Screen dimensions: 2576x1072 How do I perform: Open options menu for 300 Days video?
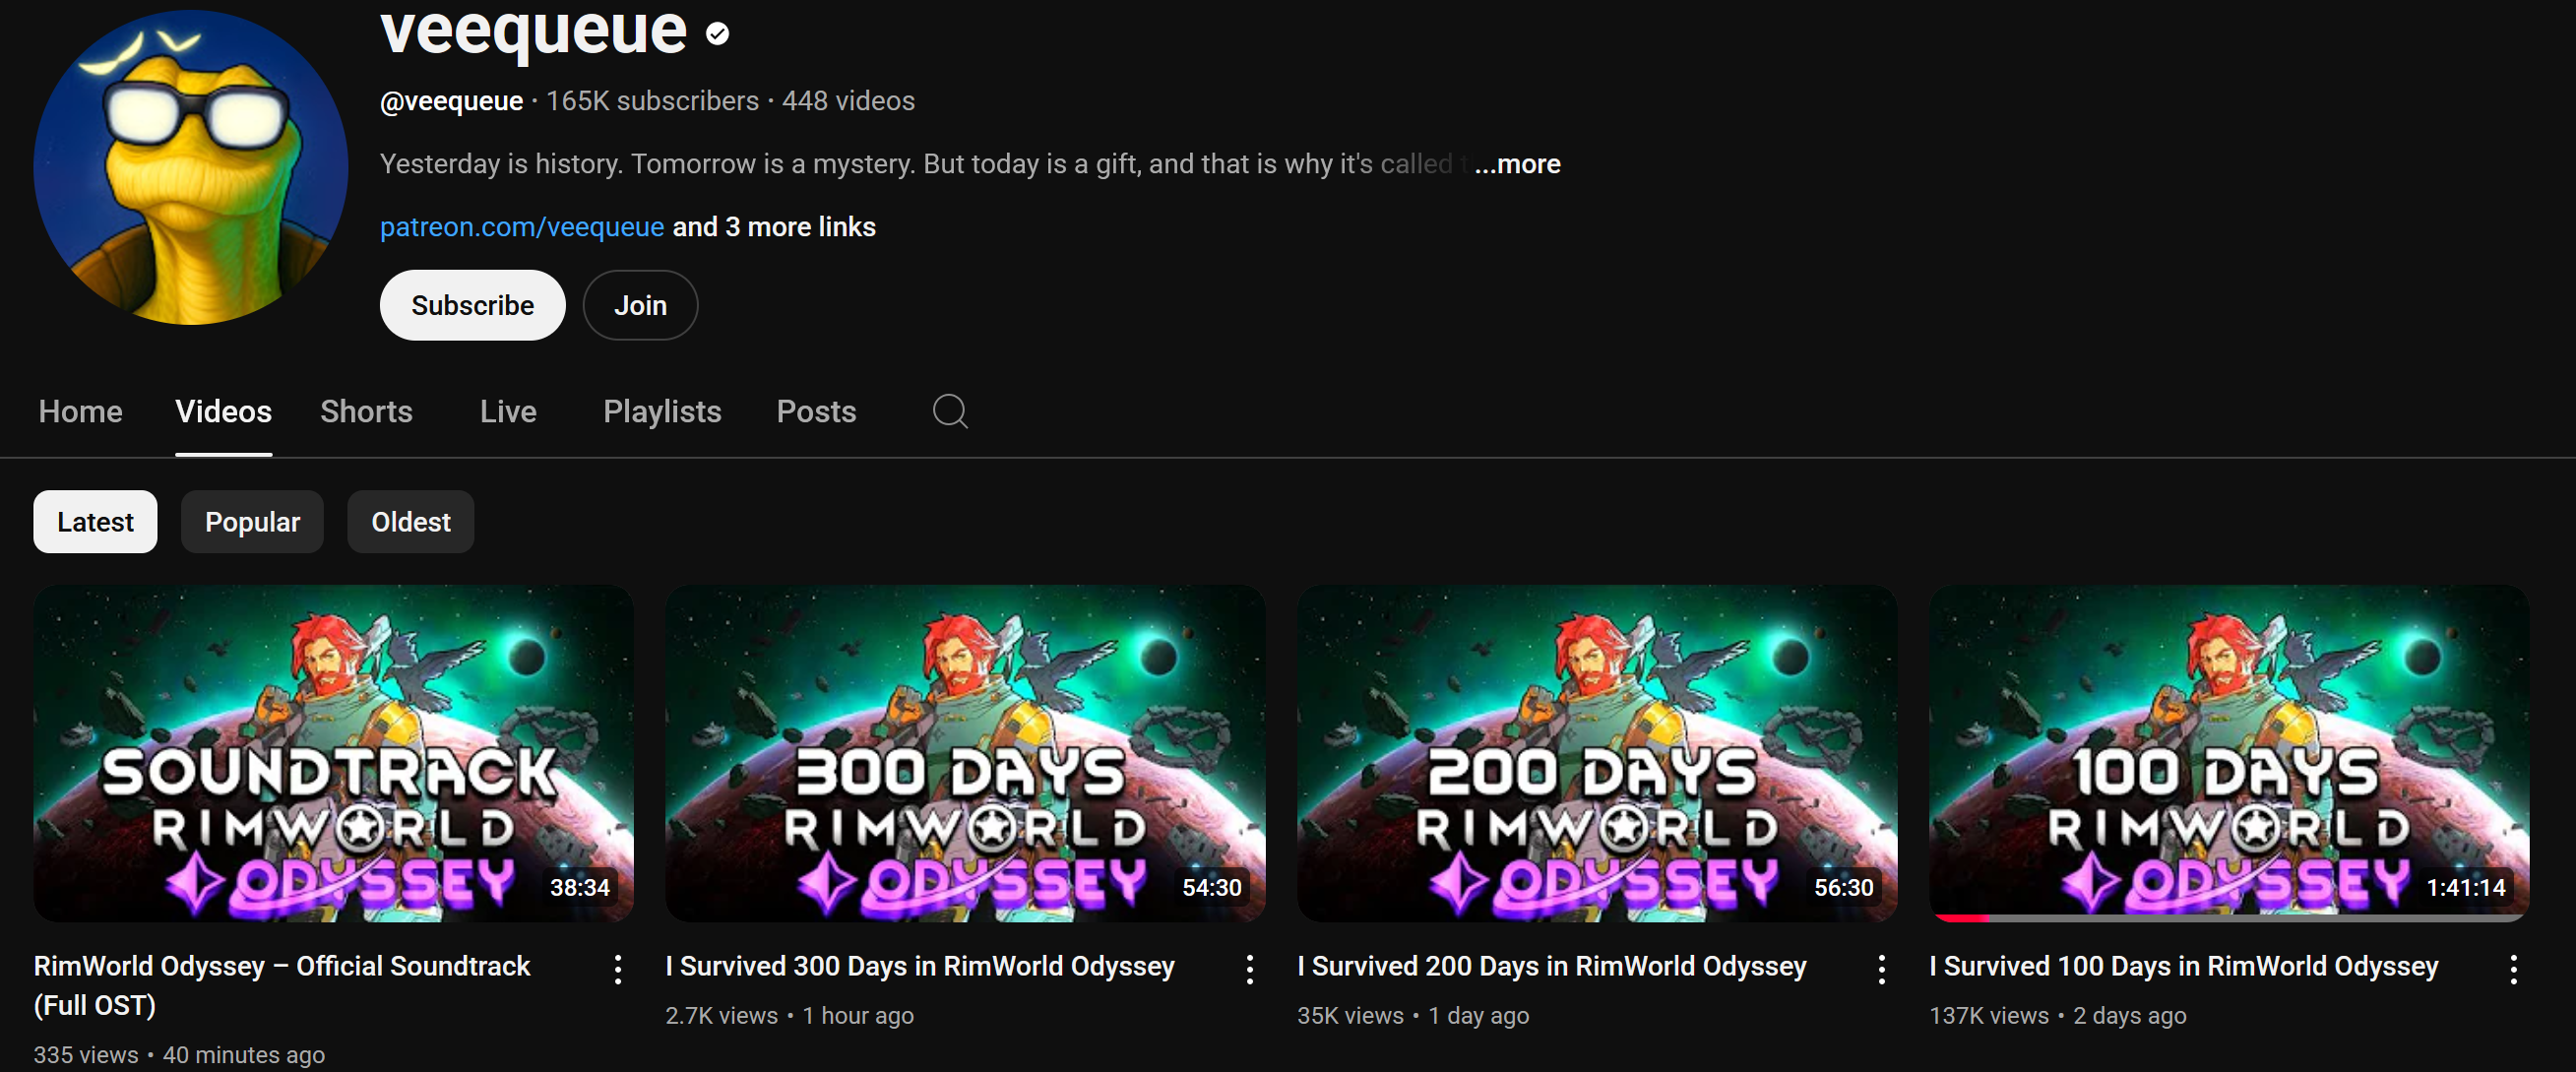click(1250, 969)
